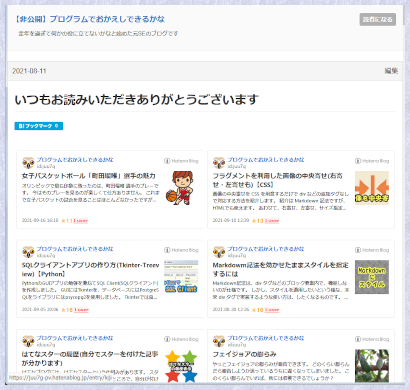
Task: Click blog name link on はてなスターの履歴 card
Action: coord(75,338)
